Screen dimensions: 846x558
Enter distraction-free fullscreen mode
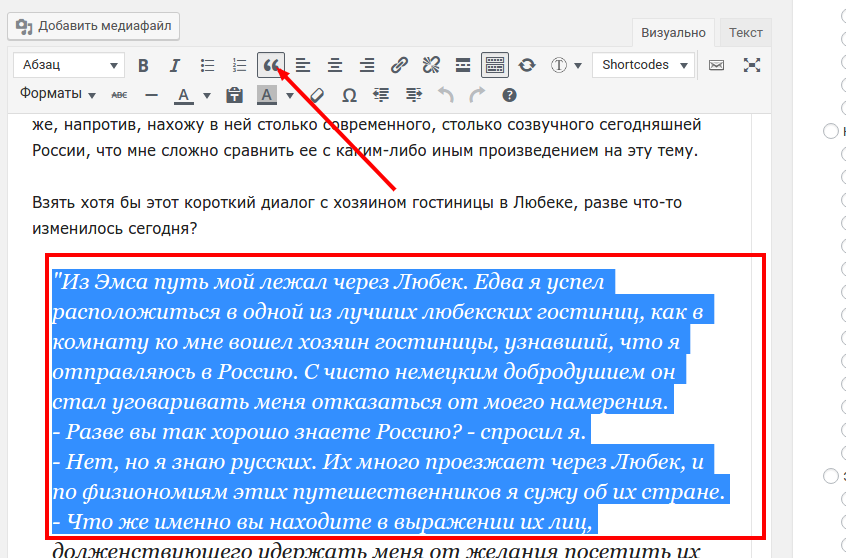[x=752, y=65]
